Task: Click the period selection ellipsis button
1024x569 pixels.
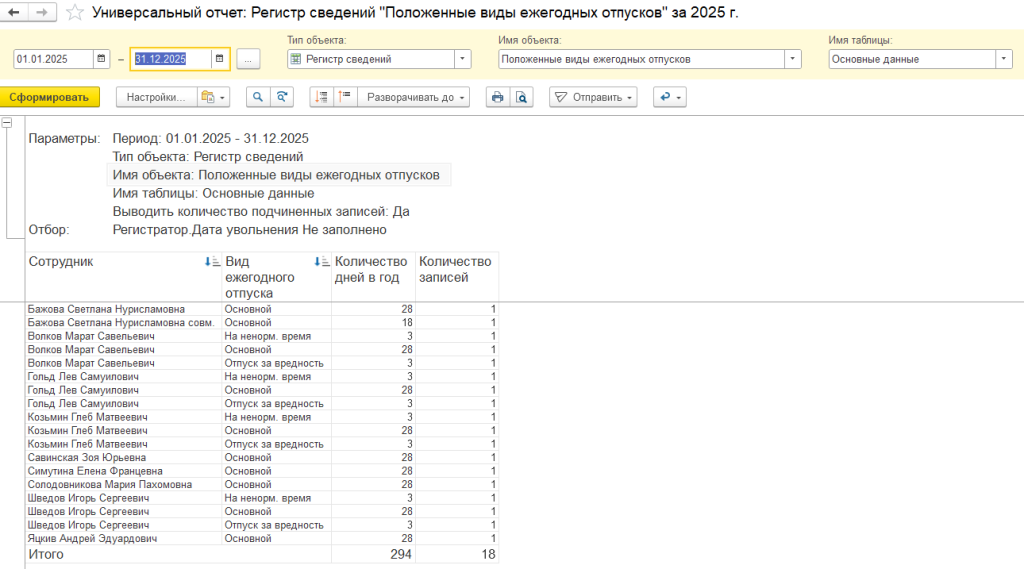Action: point(249,59)
